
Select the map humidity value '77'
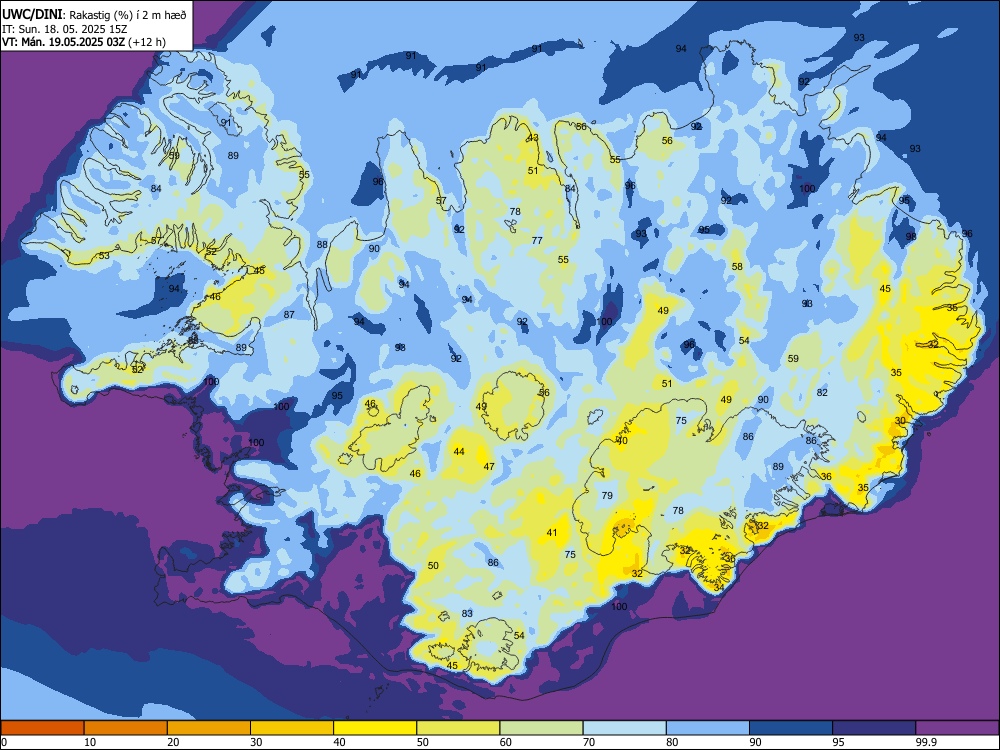tap(537, 240)
